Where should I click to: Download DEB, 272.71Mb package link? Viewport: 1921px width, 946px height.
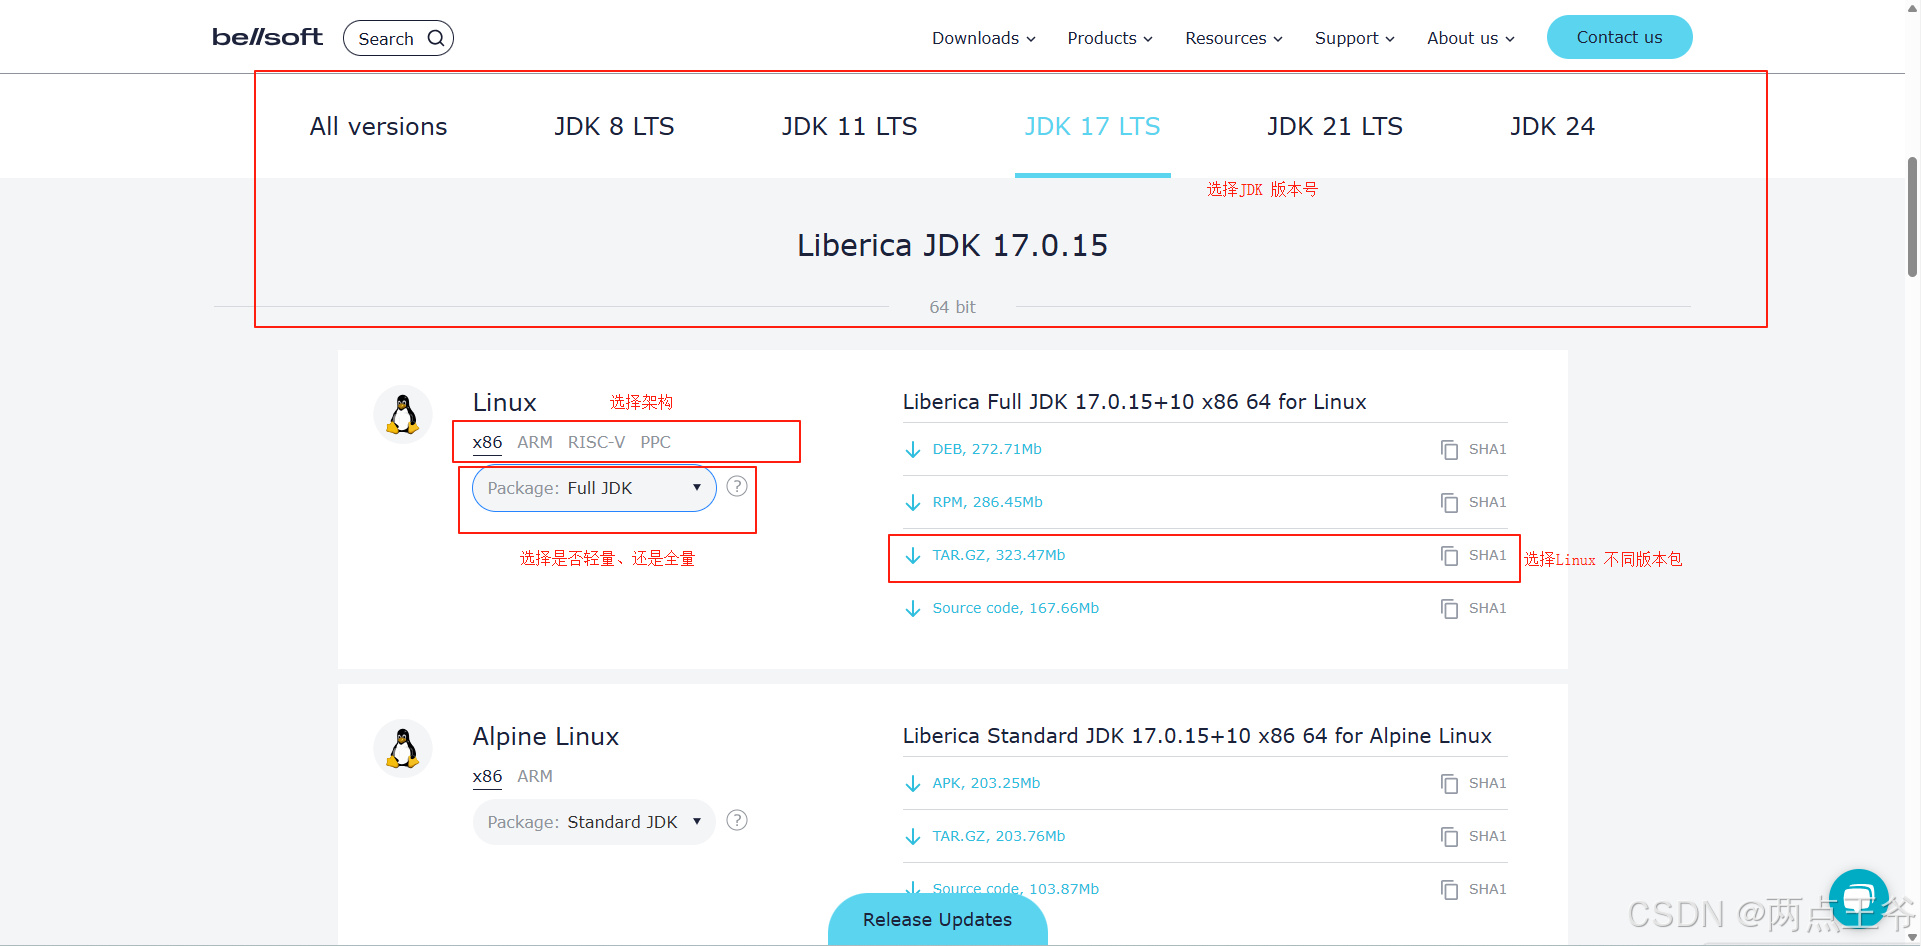(987, 449)
